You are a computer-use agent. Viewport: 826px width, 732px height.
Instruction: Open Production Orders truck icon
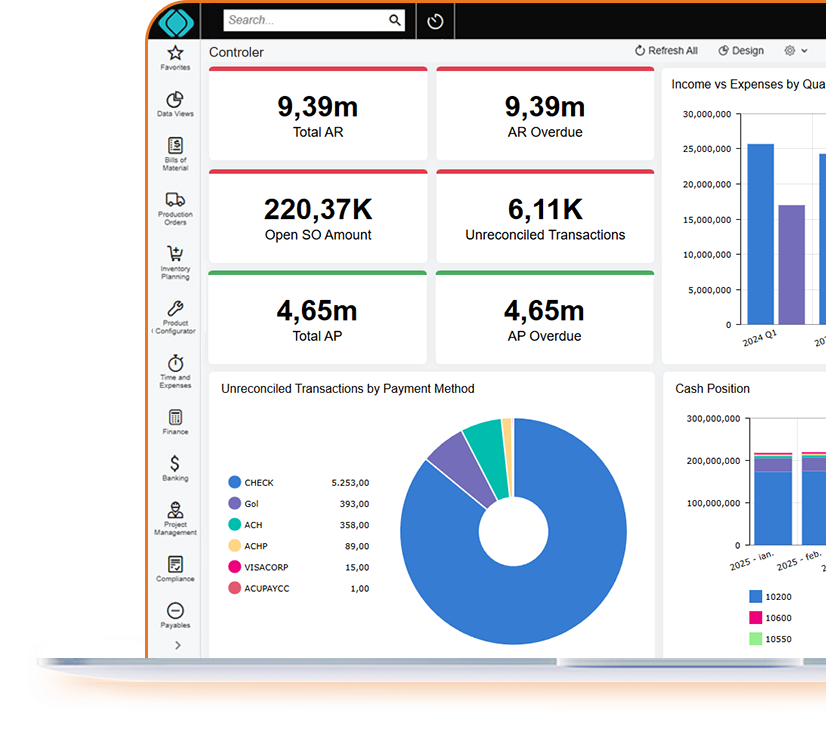point(175,200)
